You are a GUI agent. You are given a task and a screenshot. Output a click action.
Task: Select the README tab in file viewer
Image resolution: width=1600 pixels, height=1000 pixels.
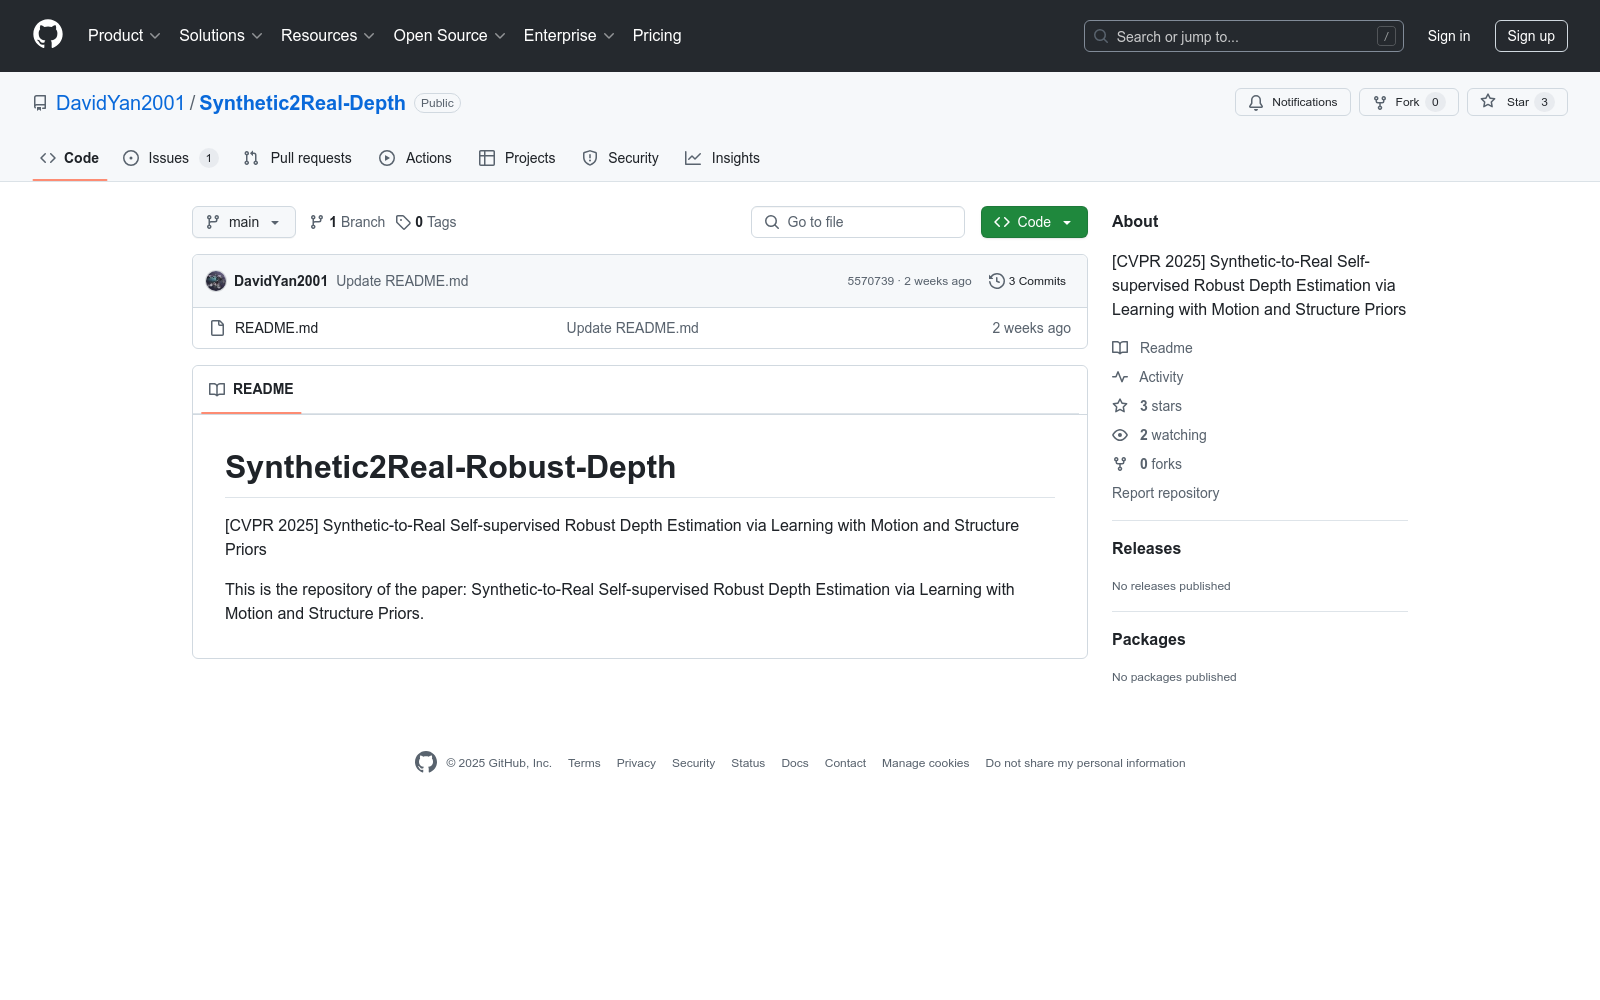251,389
